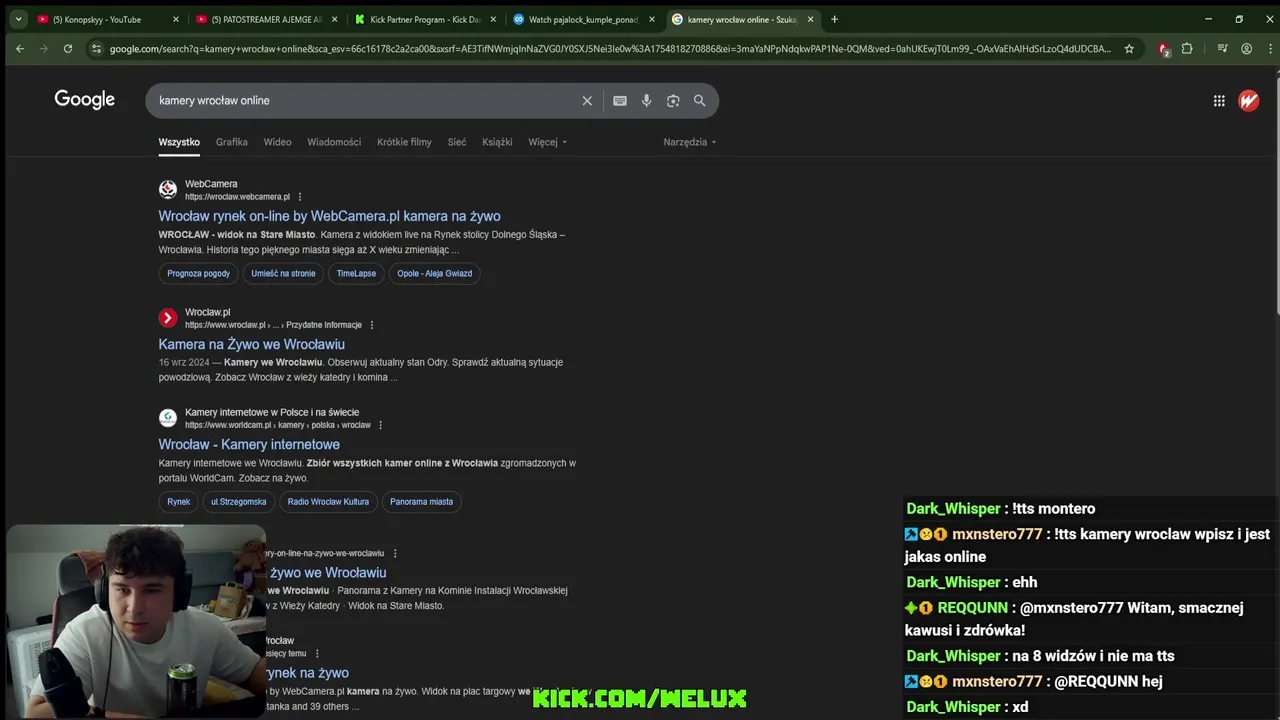The image size is (1280, 720).
Task: Expand the Więcej filters dropdown
Action: pyautogui.click(x=547, y=142)
